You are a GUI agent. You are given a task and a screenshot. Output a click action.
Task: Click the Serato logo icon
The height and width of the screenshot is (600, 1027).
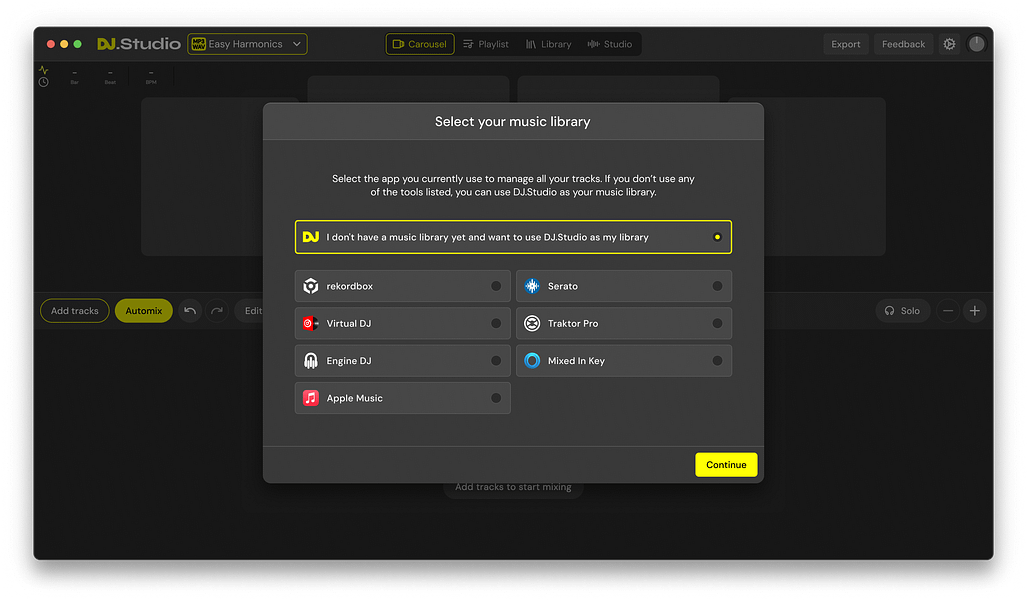coord(532,286)
